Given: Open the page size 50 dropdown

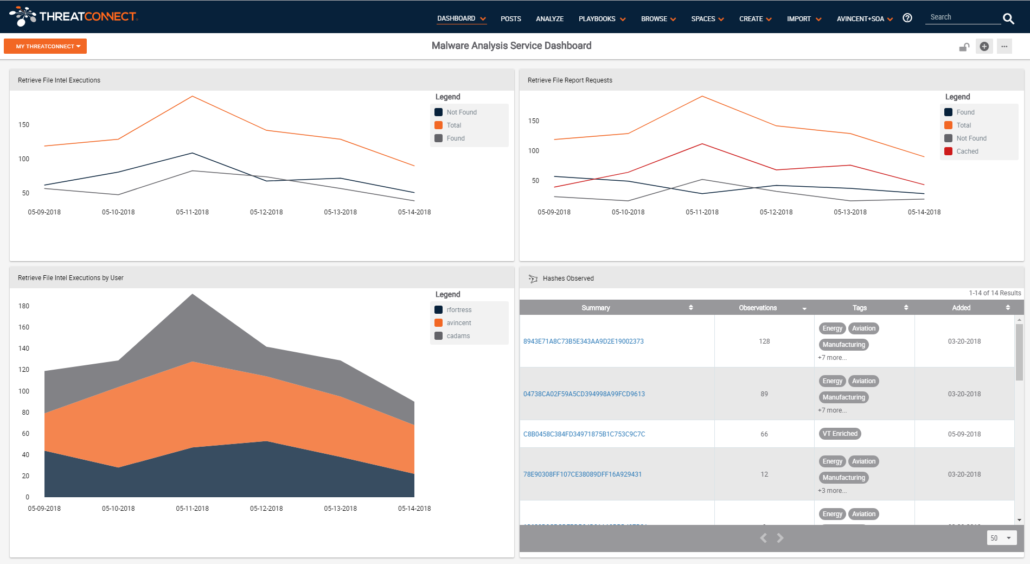Looking at the screenshot, I should [1002, 538].
